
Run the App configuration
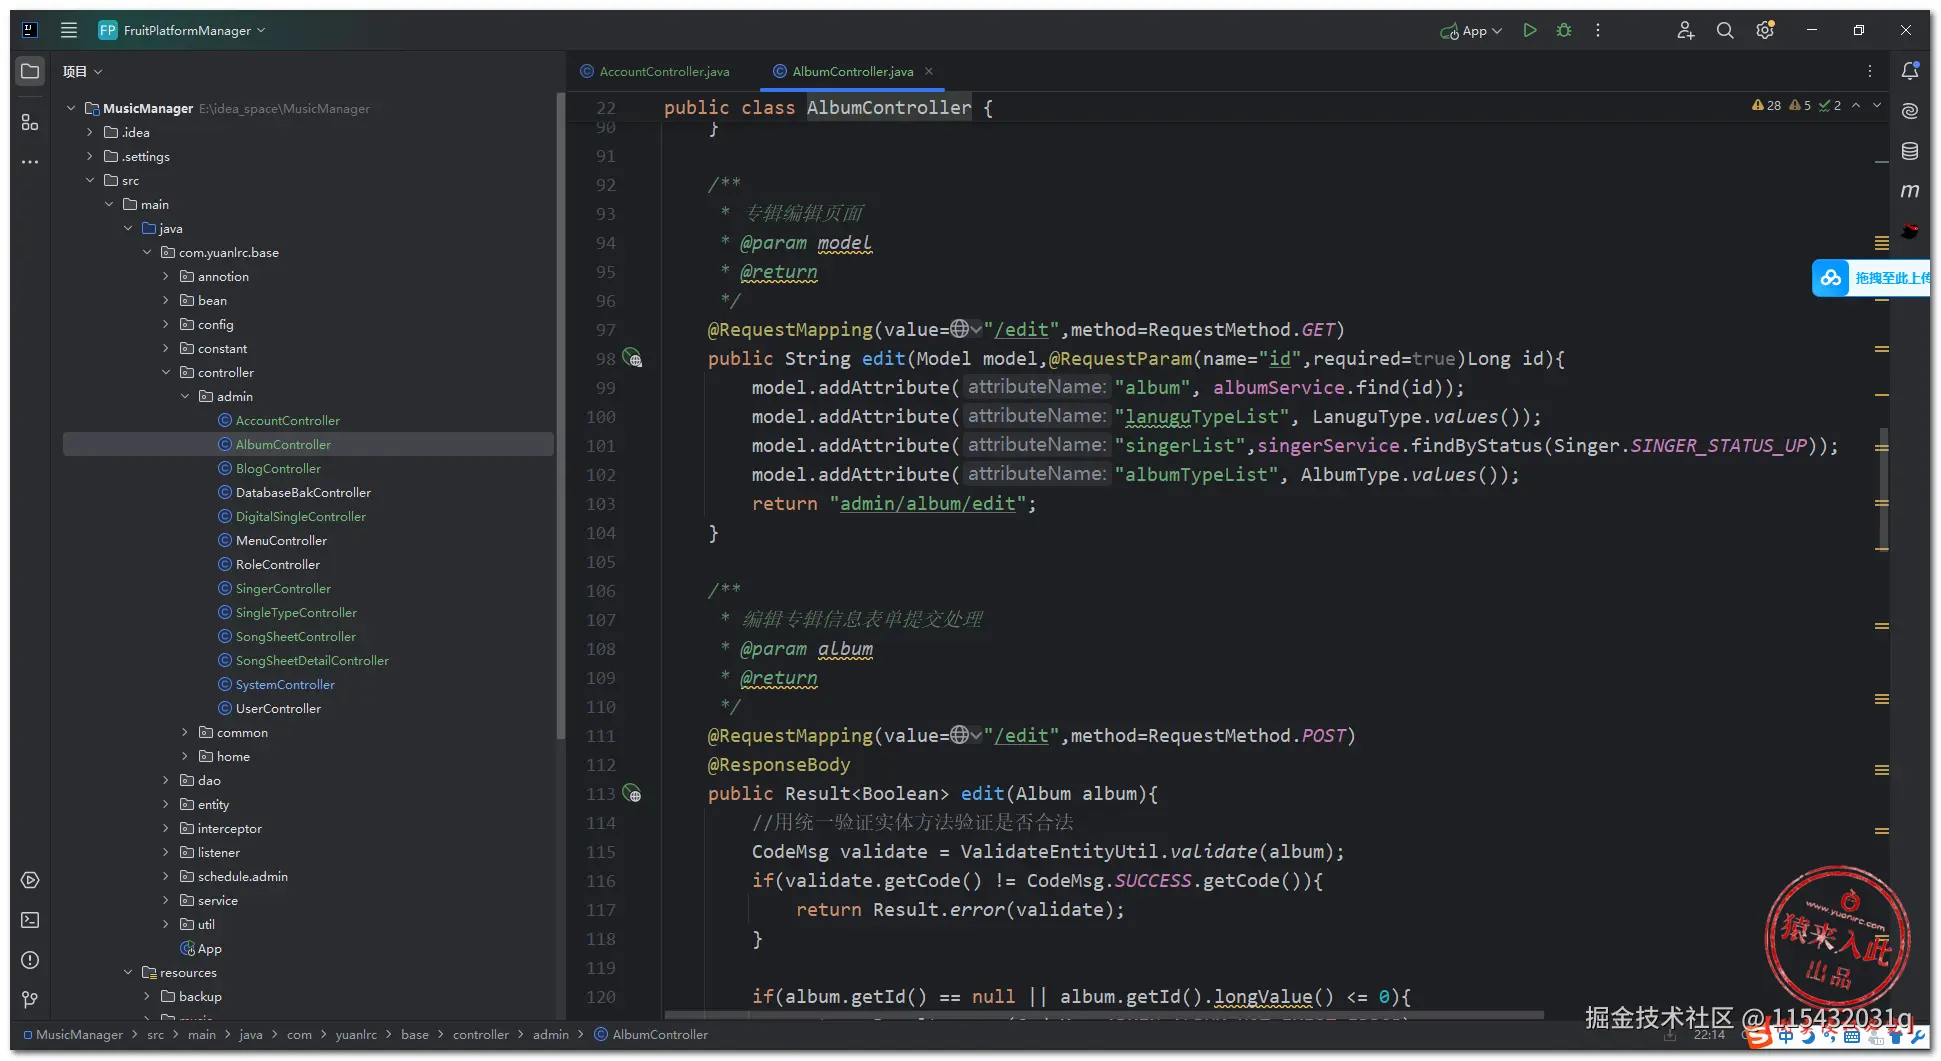(x=1530, y=30)
